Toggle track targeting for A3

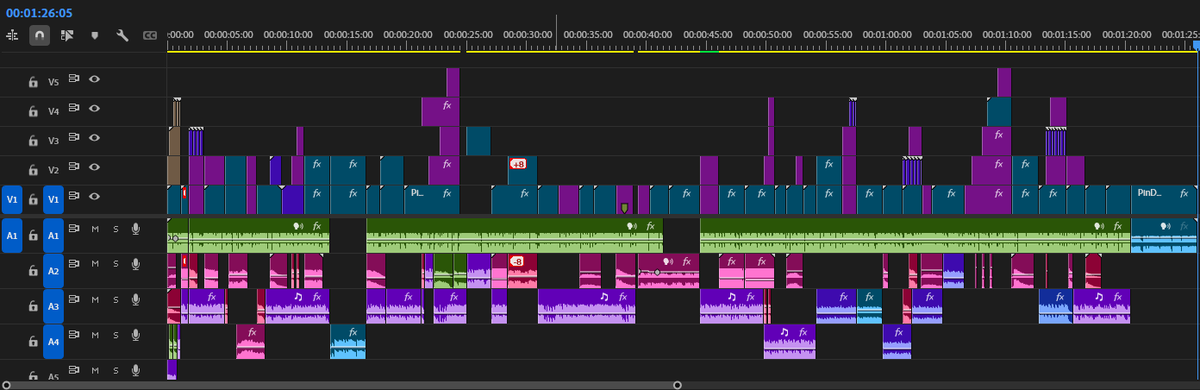(54, 307)
